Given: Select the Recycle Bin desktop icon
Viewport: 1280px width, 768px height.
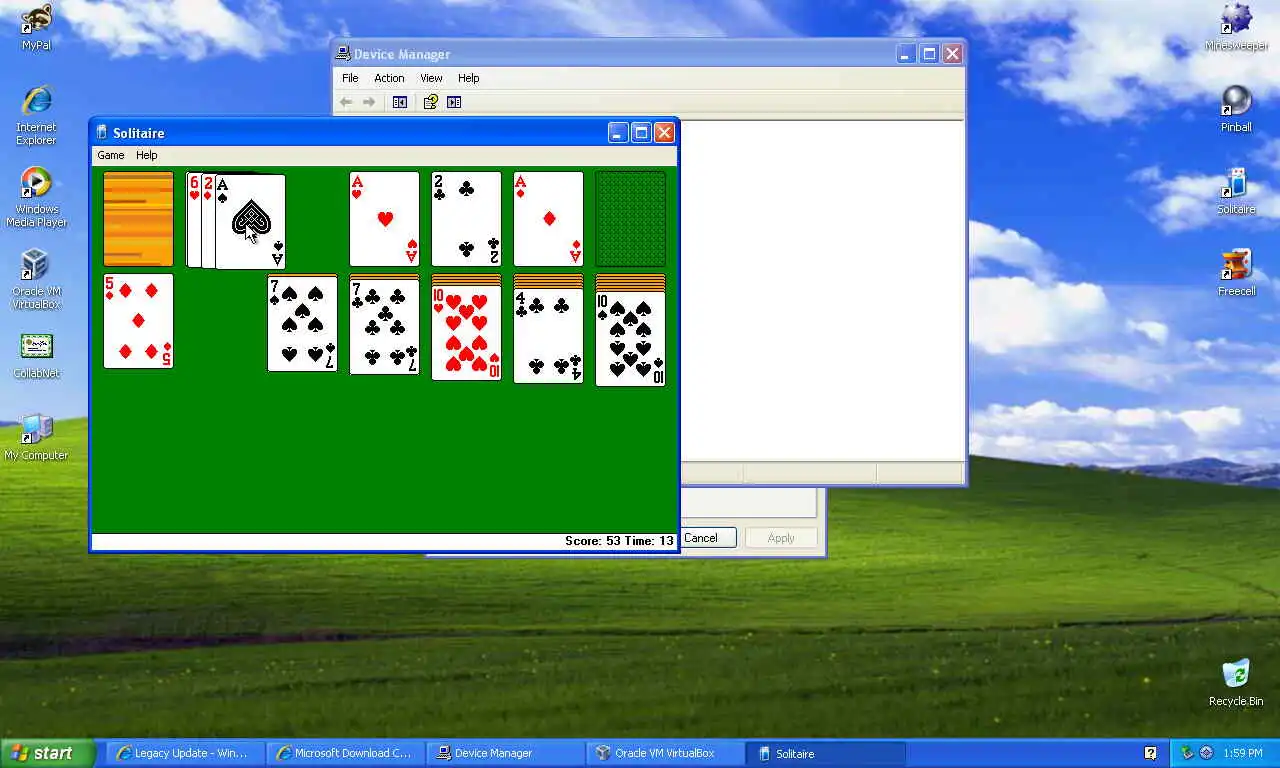Looking at the screenshot, I should 1236,684.
